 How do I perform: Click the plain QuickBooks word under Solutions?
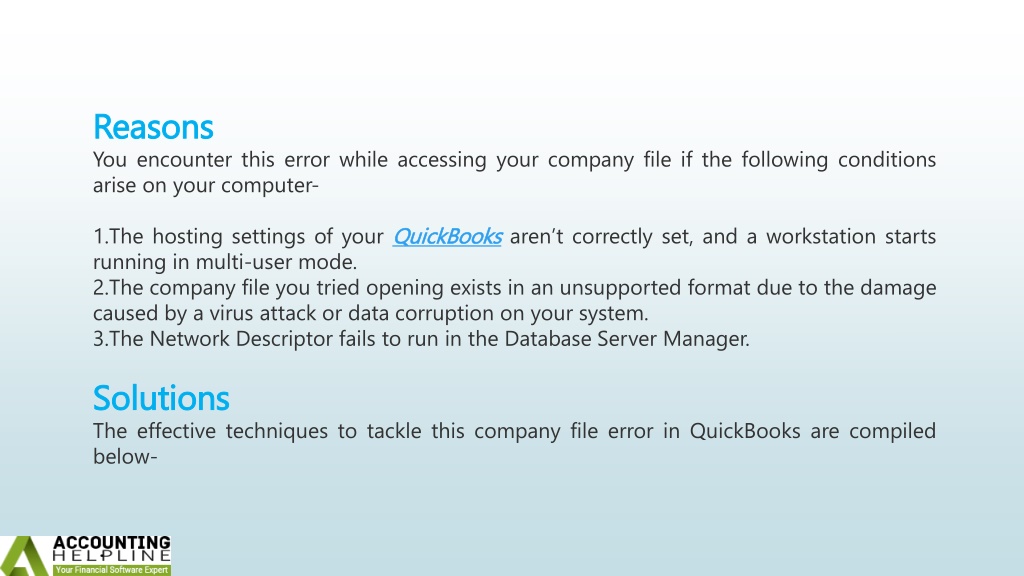[745, 431]
